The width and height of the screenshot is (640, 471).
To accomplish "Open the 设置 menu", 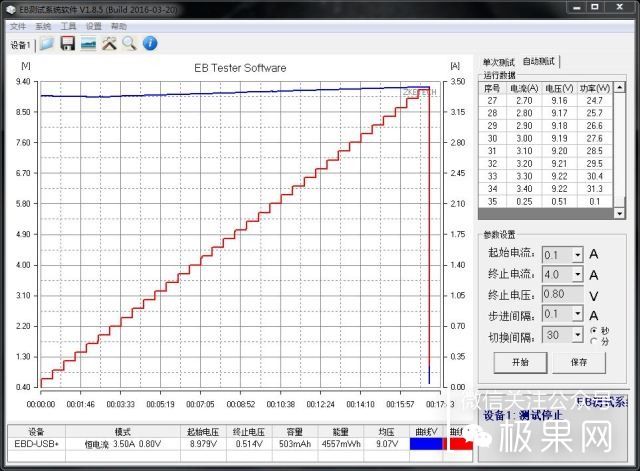I will tap(93, 27).
